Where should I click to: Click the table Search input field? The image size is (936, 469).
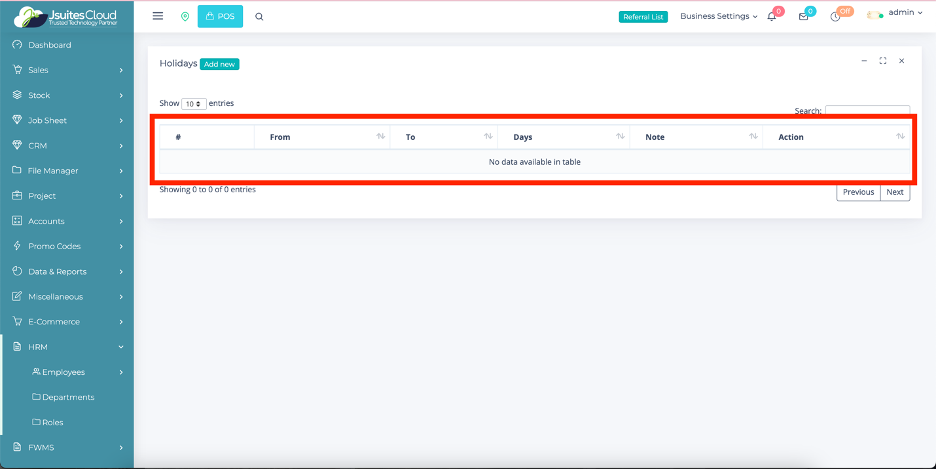click(867, 111)
